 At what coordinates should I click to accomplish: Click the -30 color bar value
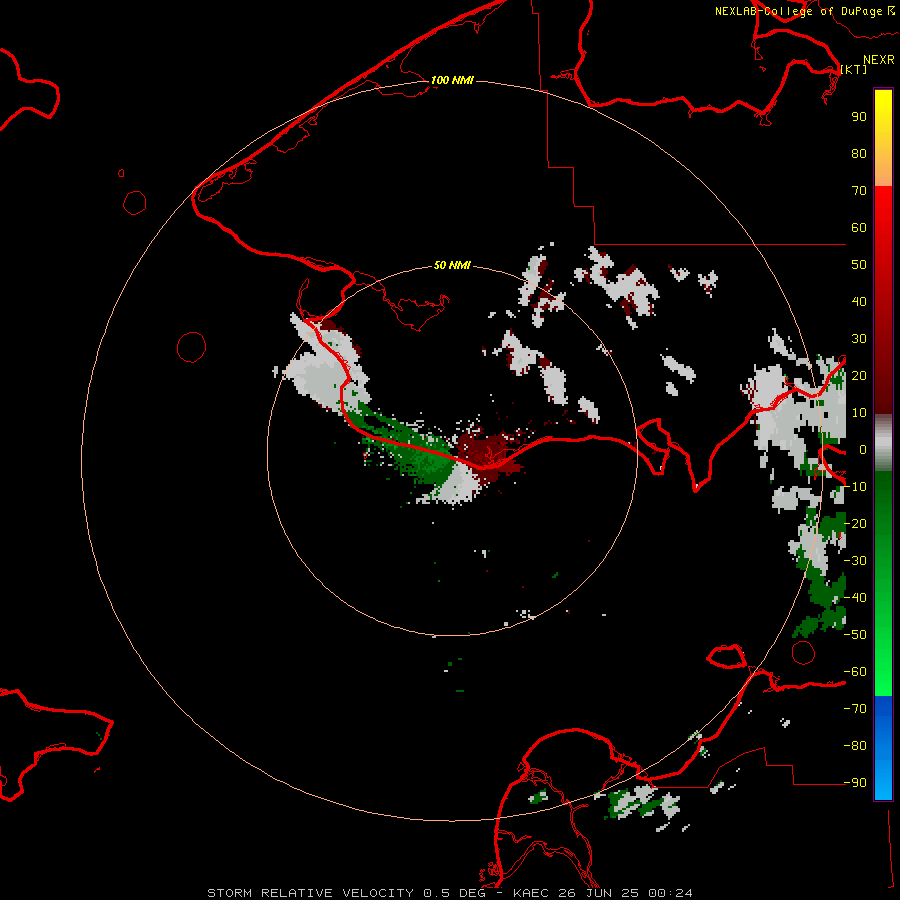855,561
